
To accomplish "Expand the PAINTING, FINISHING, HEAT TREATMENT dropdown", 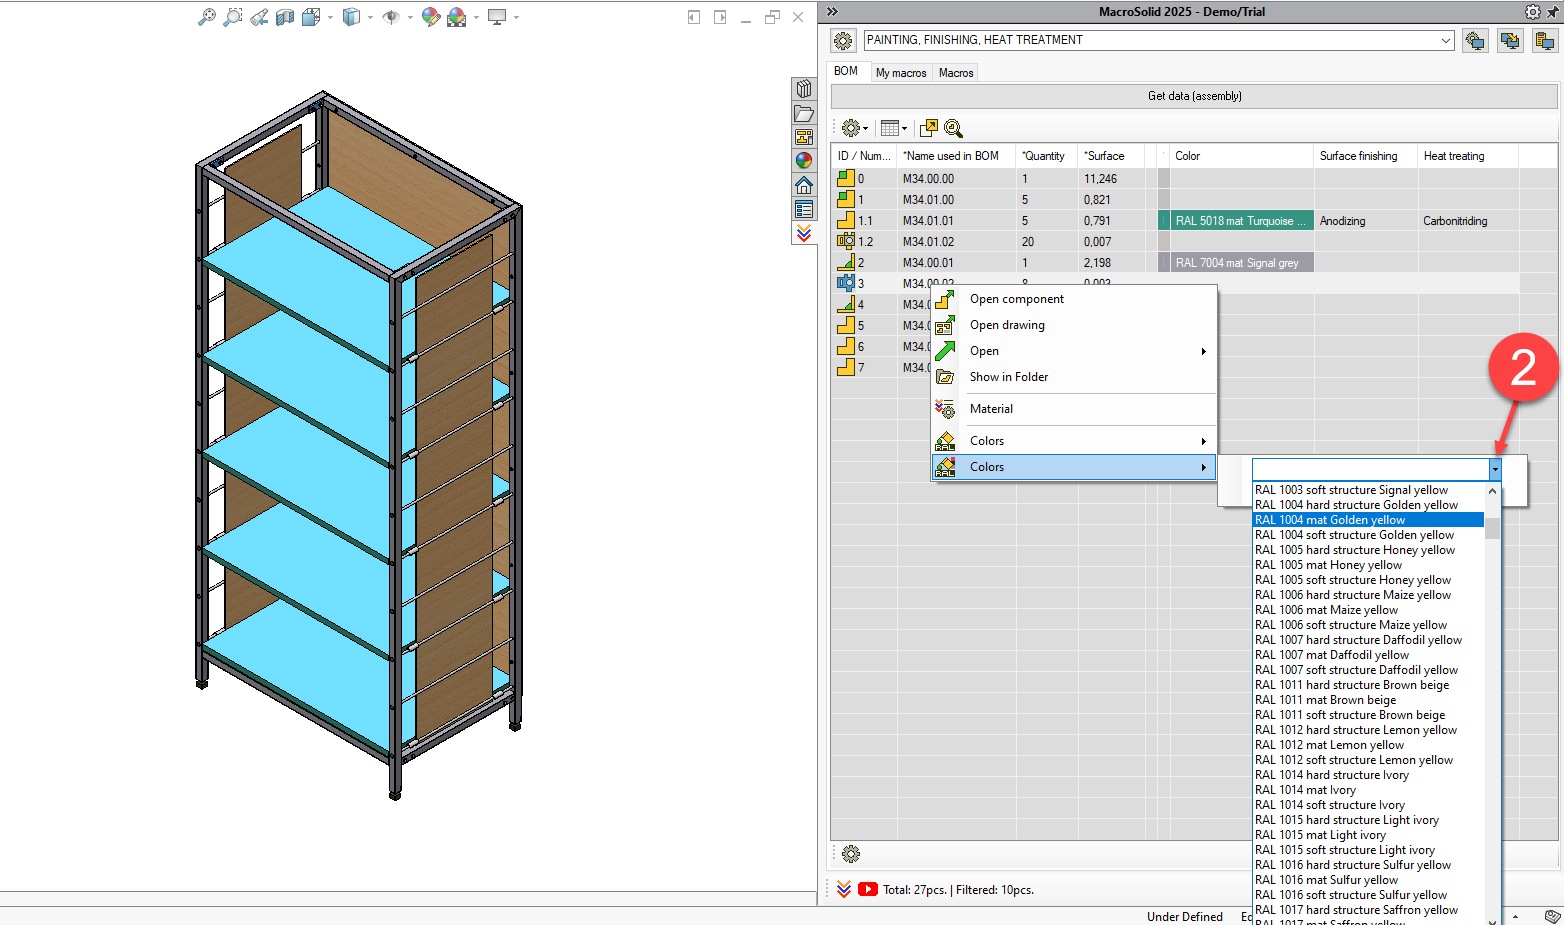I will (1446, 41).
